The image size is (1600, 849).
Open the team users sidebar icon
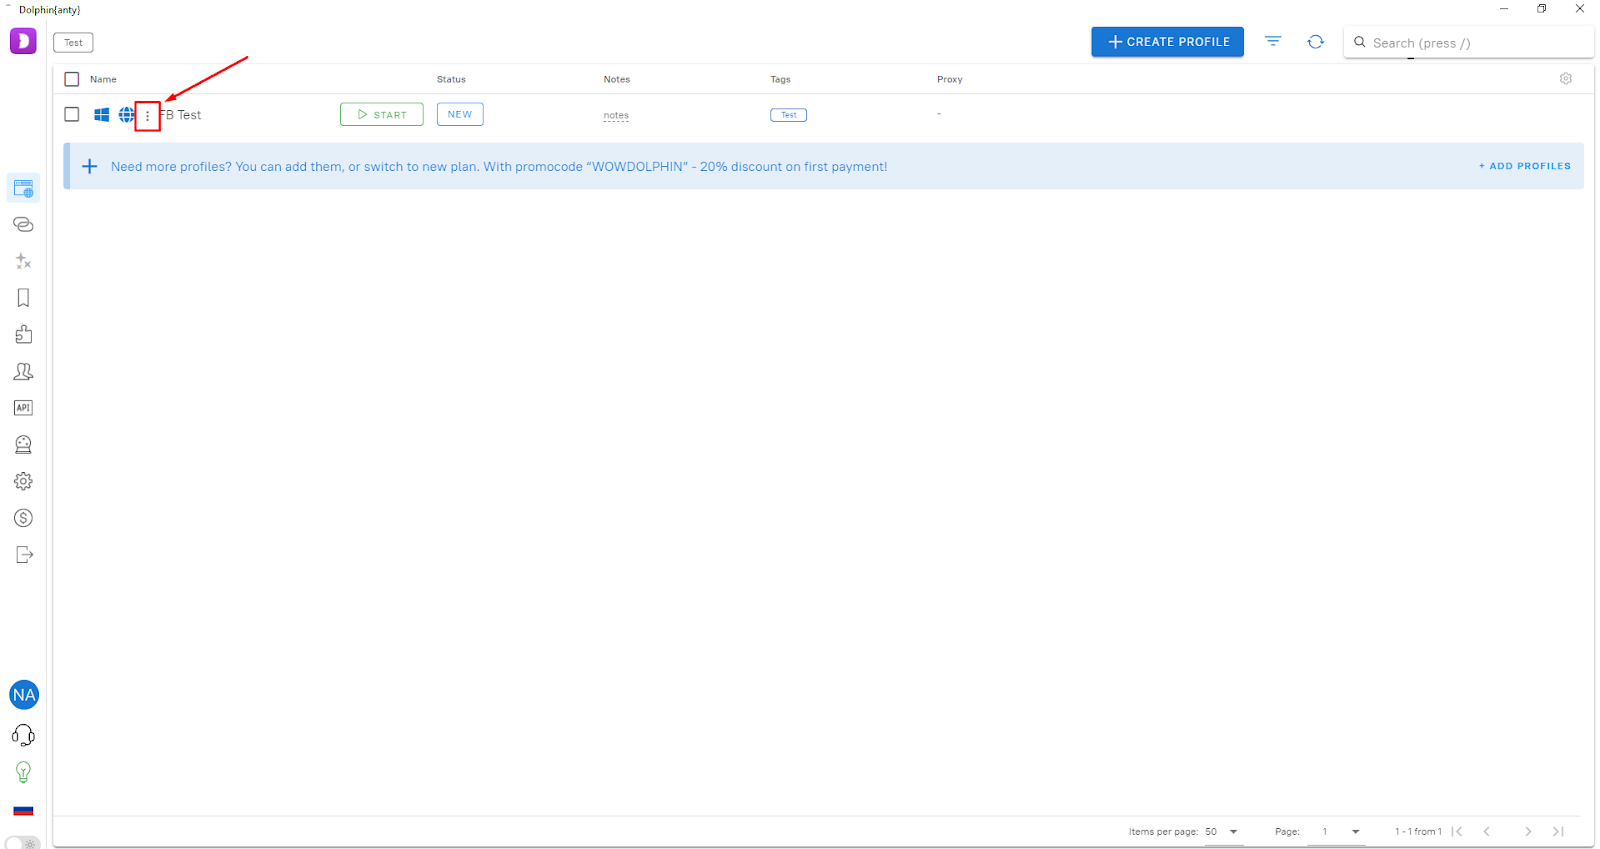click(24, 371)
